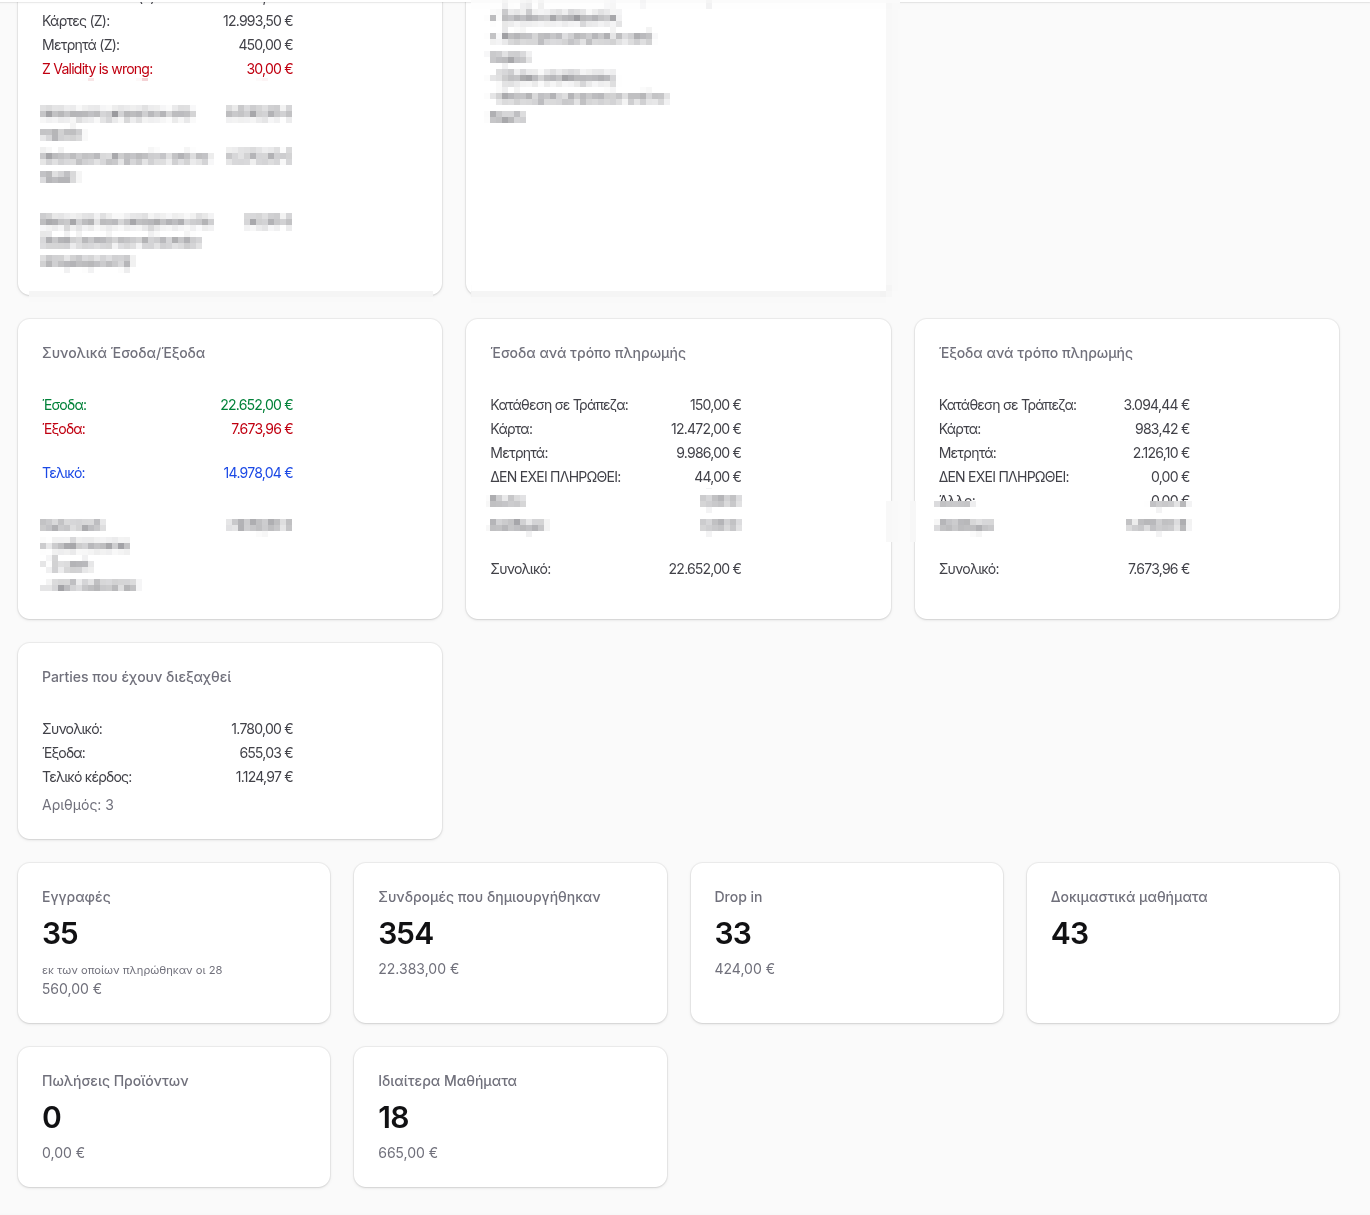The image size is (1370, 1215).
Task: Click the red Έξοδα total 7.673,96 €
Action: pos(262,429)
